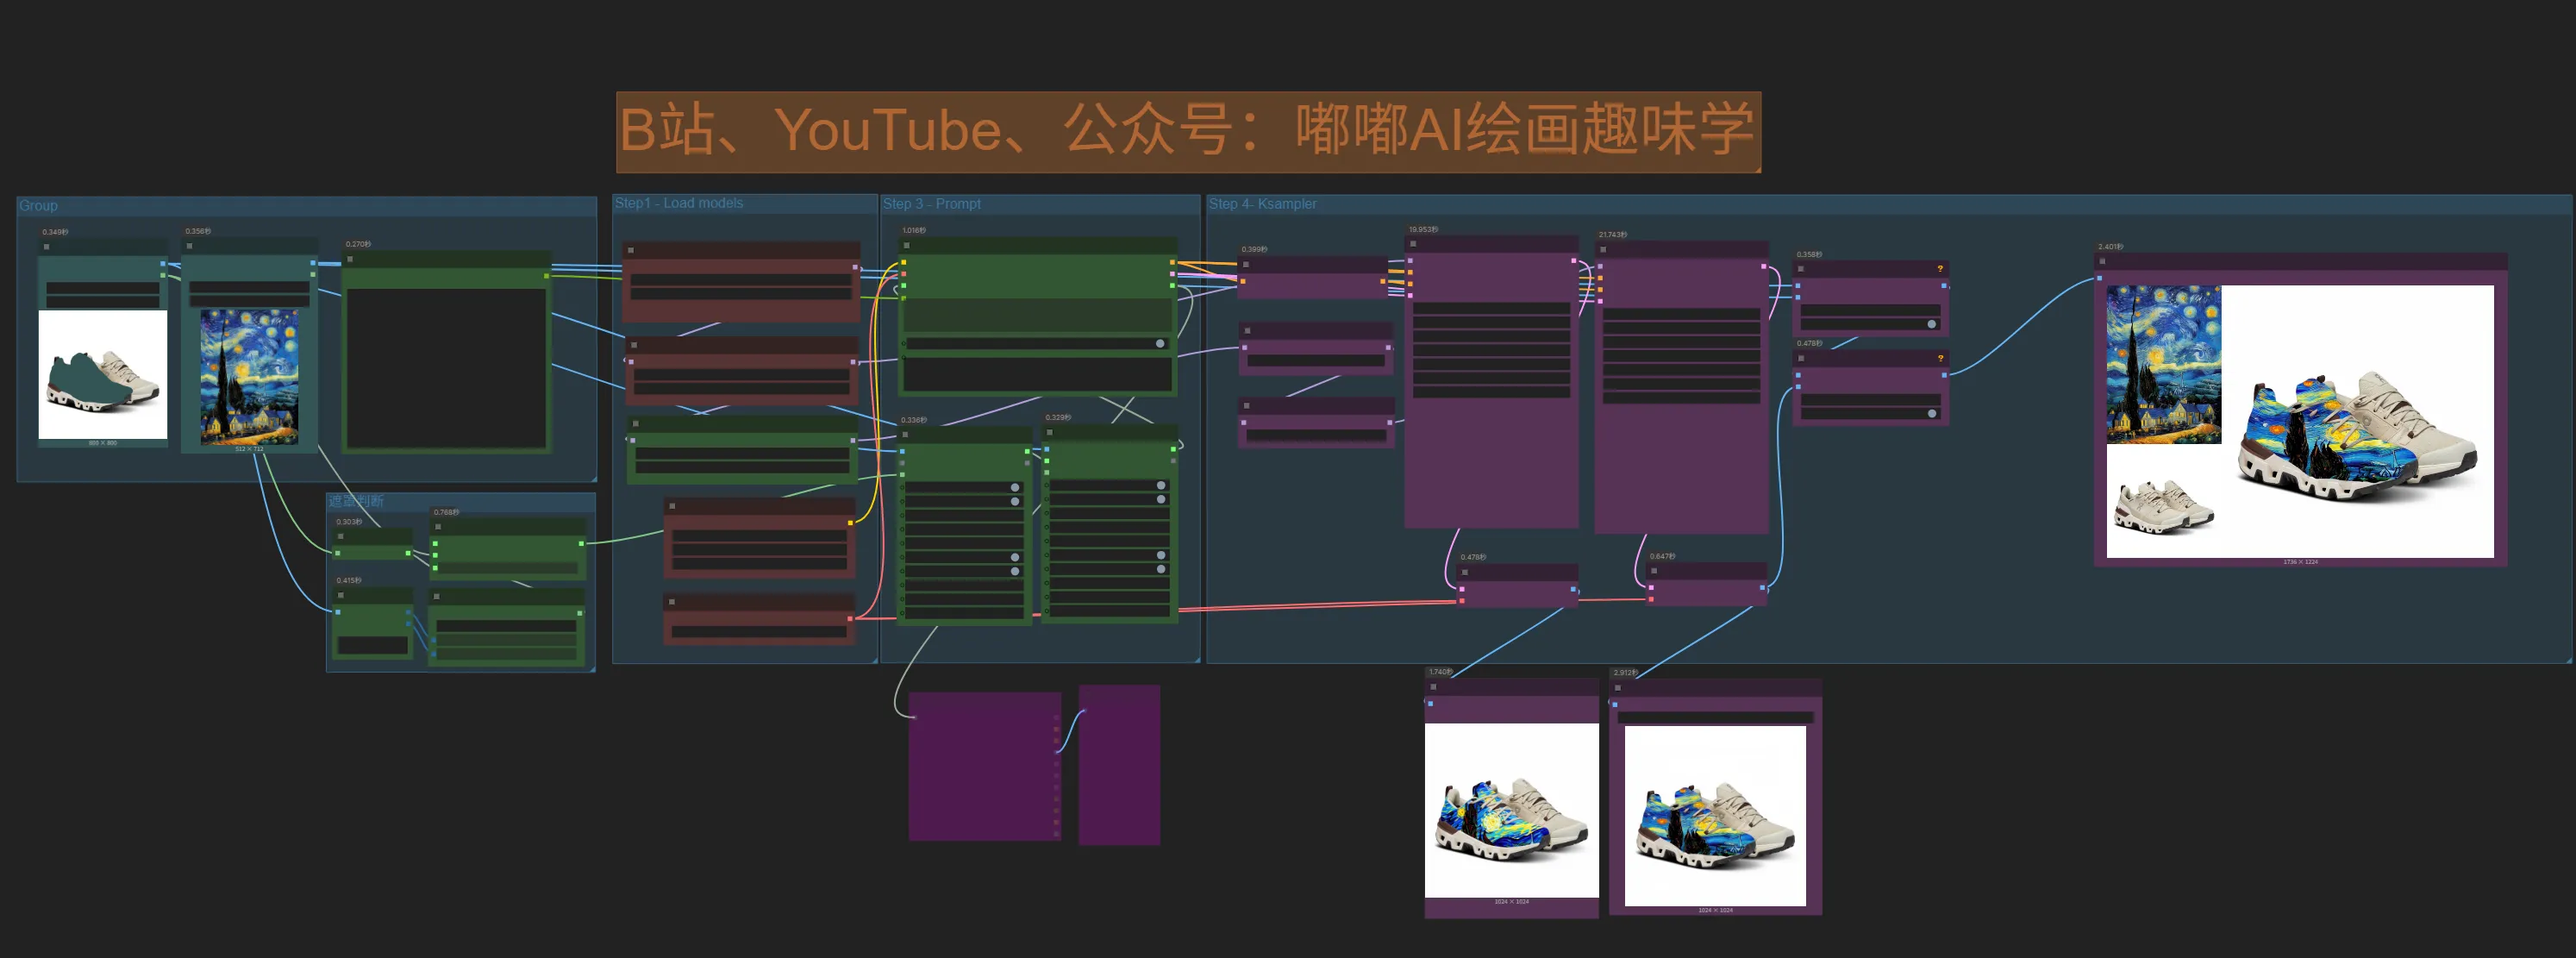Open the combo widget on the 0.768秒 遮罩判断 node
The height and width of the screenshot is (958, 2576).
(508, 567)
